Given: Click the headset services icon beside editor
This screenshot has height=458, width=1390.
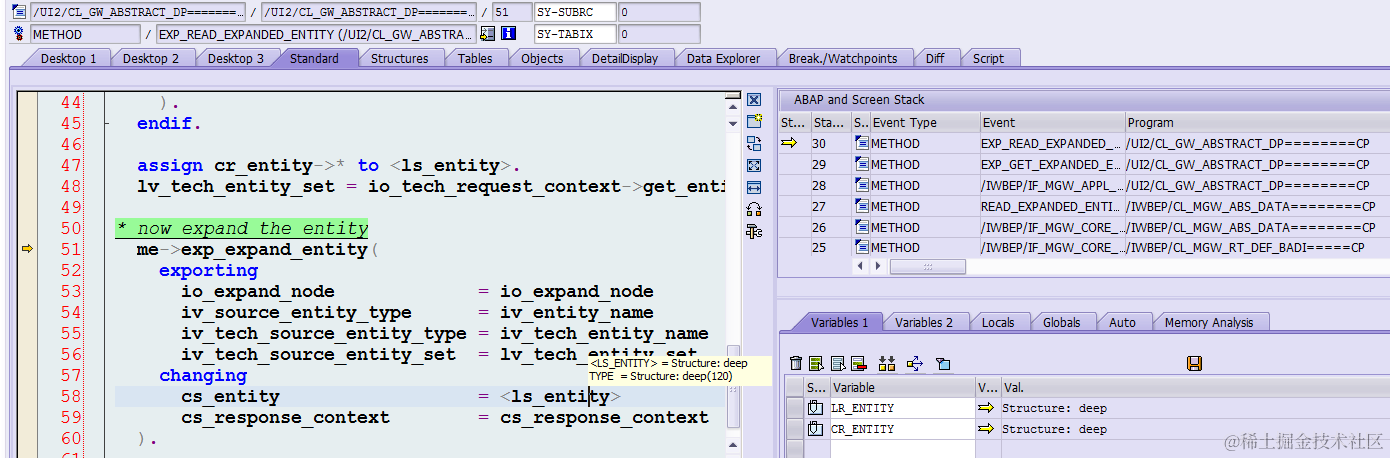Looking at the screenshot, I should coord(754,209).
